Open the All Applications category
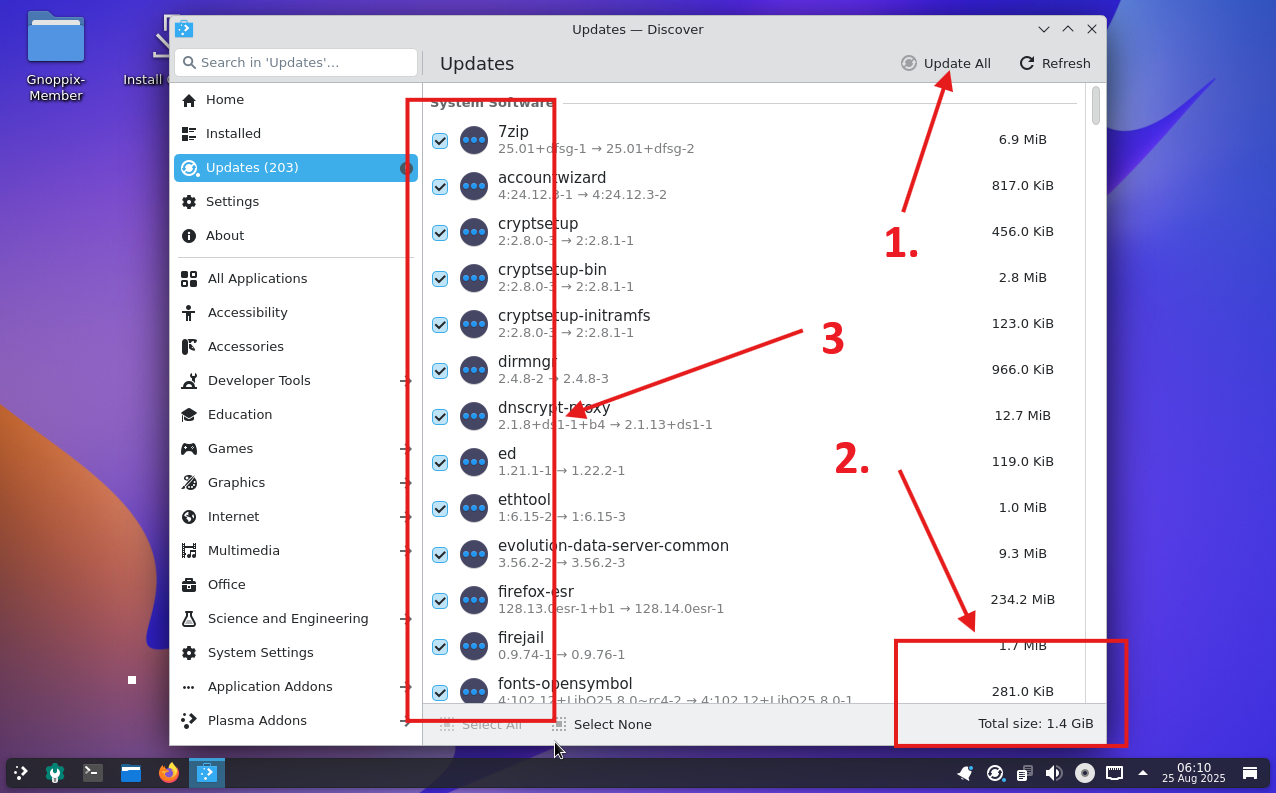The width and height of the screenshot is (1276, 793). tap(257, 279)
